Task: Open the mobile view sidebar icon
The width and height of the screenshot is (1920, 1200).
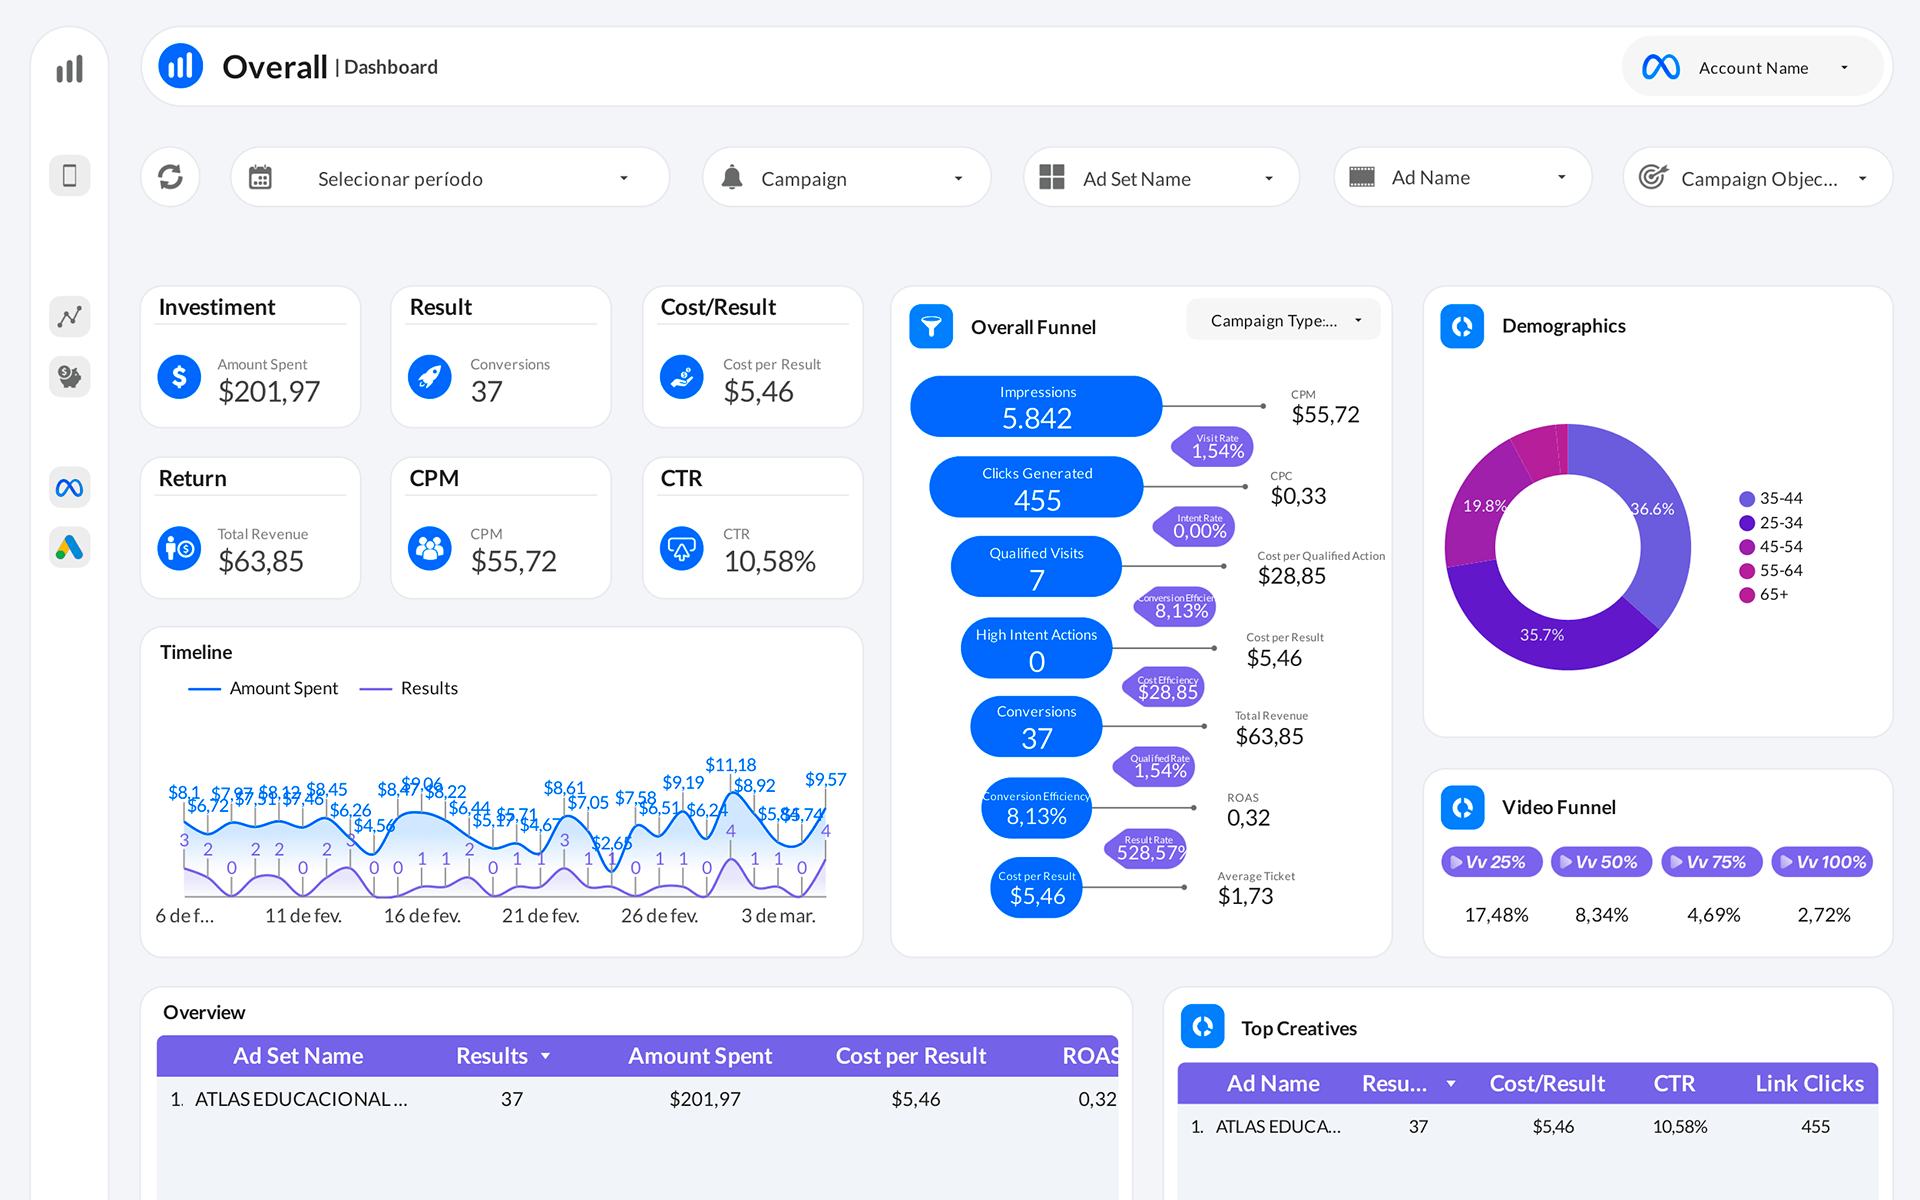Action: (x=70, y=176)
